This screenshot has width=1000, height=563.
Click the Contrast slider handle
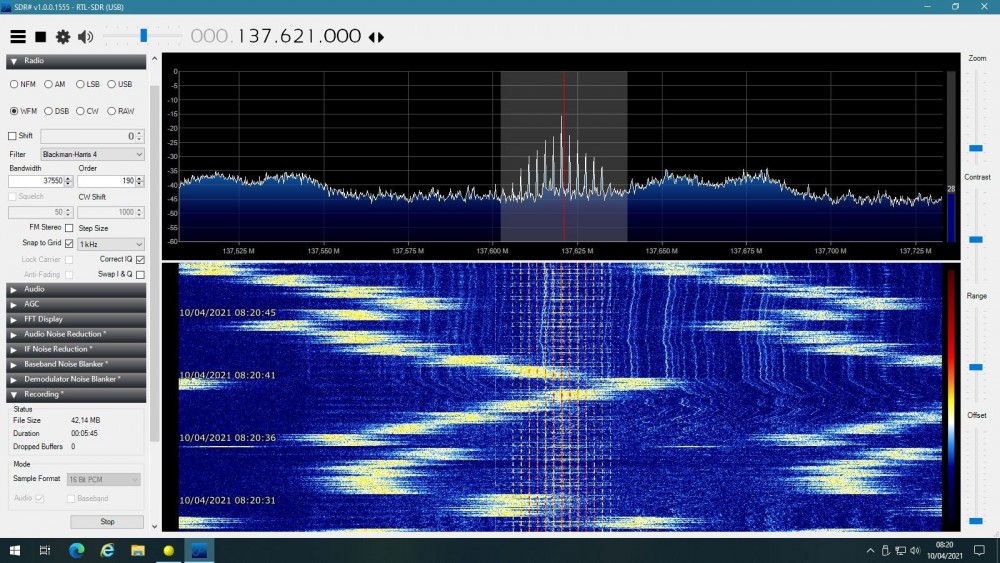tap(976, 239)
